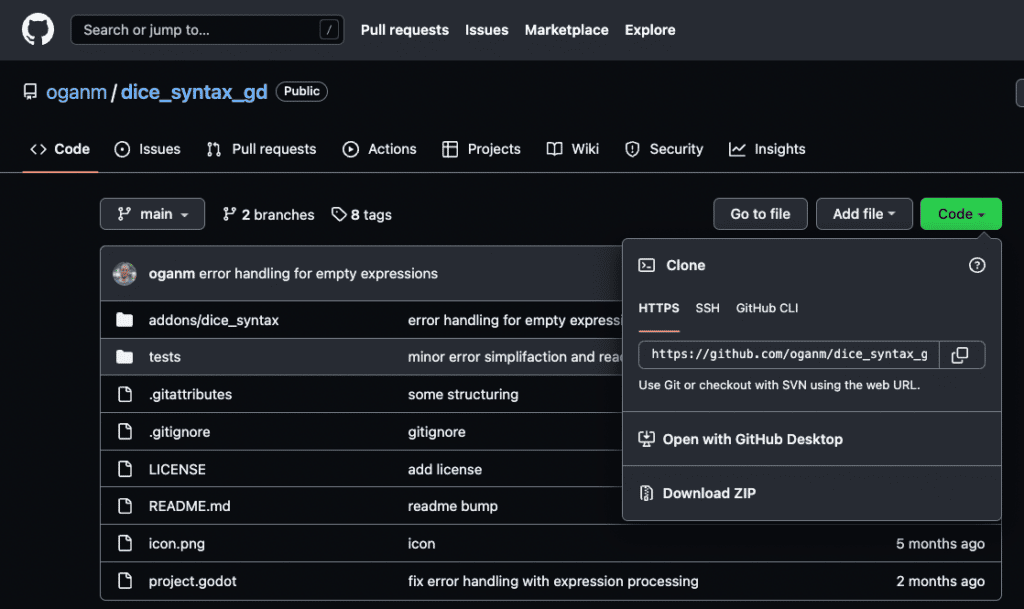The image size is (1024, 609).
Task: Open the repository Issues tab
Action: click(x=148, y=149)
